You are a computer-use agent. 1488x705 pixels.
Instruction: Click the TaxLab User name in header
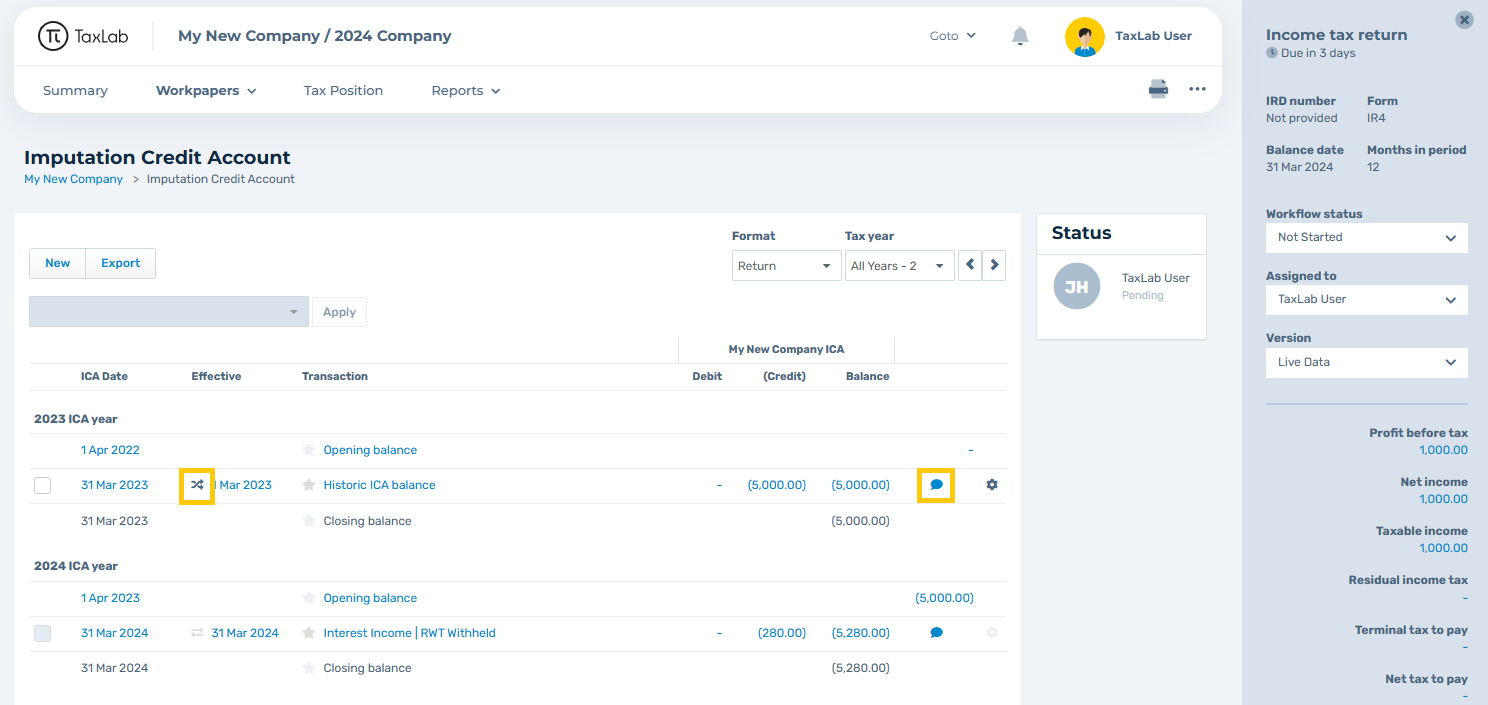pyautogui.click(x=1153, y=36)
